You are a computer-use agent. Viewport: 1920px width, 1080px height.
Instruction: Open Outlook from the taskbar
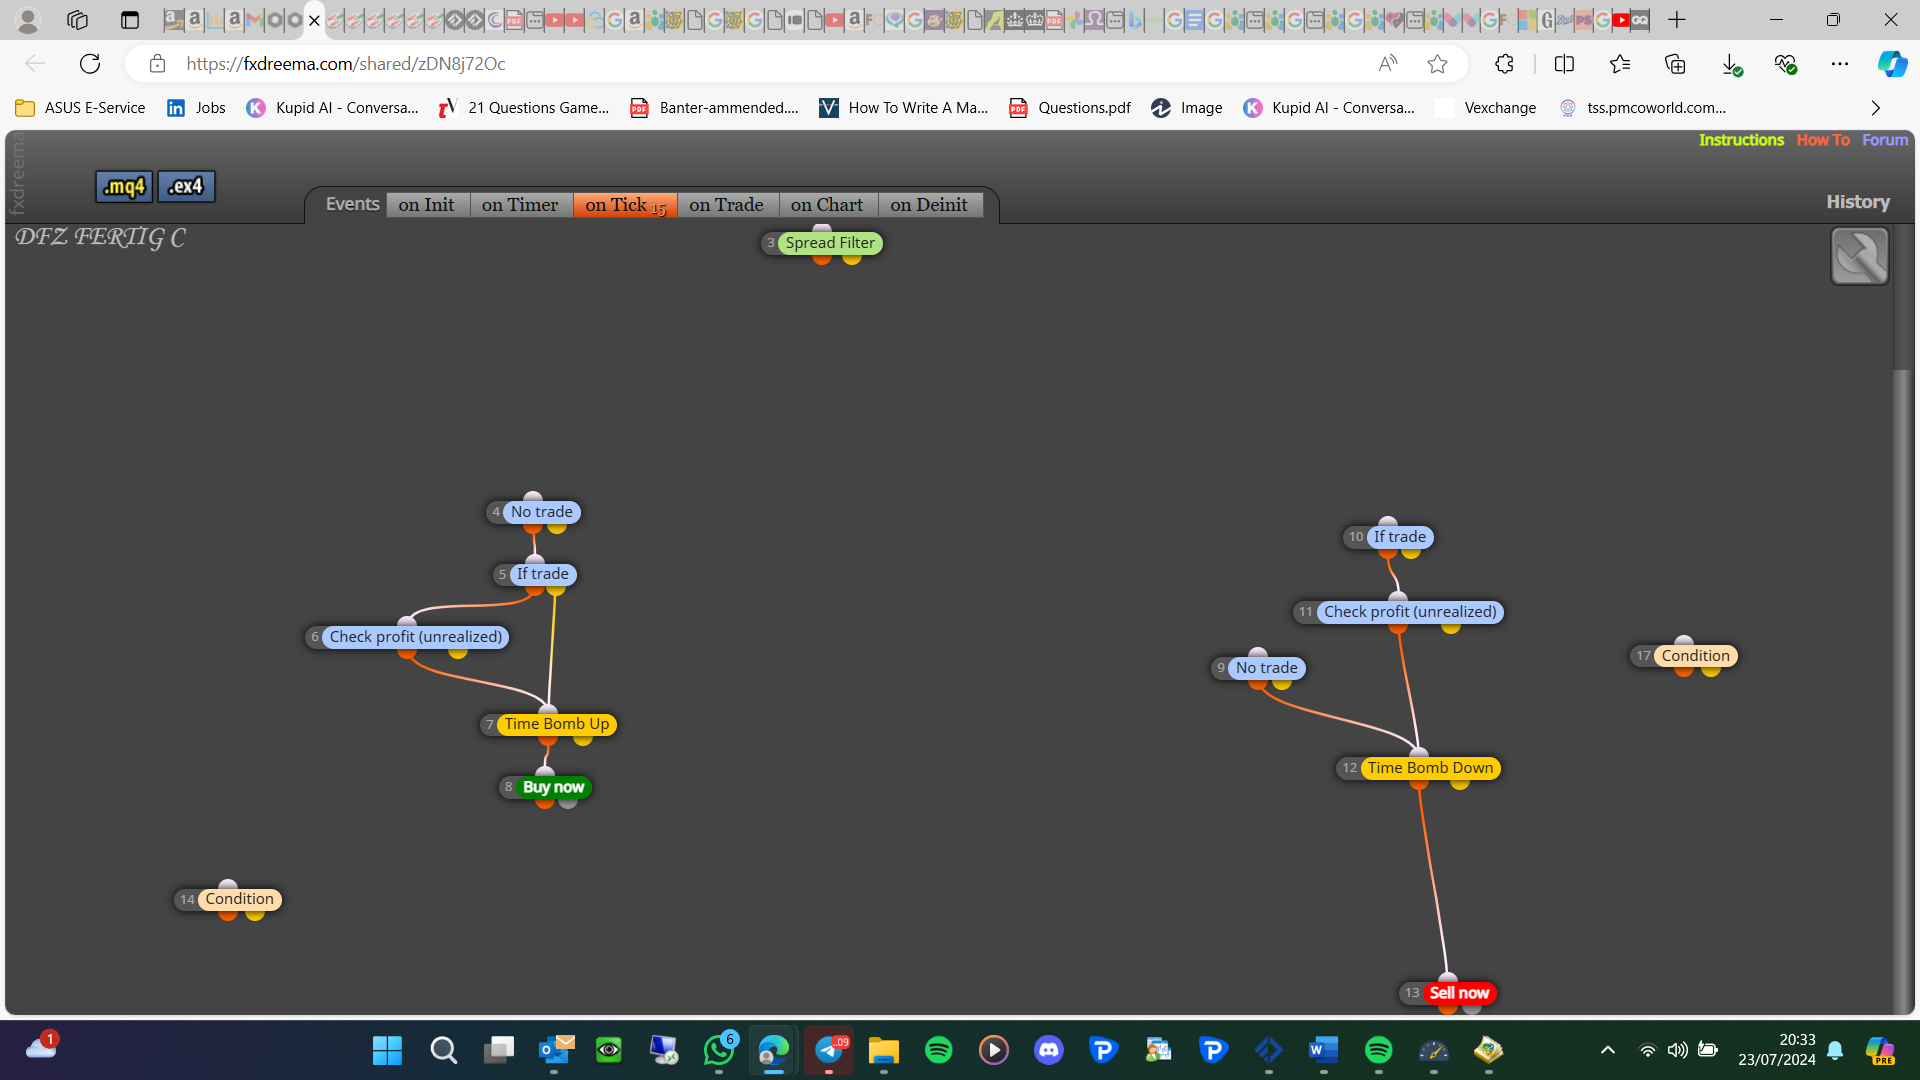(x=554, y=1050)
